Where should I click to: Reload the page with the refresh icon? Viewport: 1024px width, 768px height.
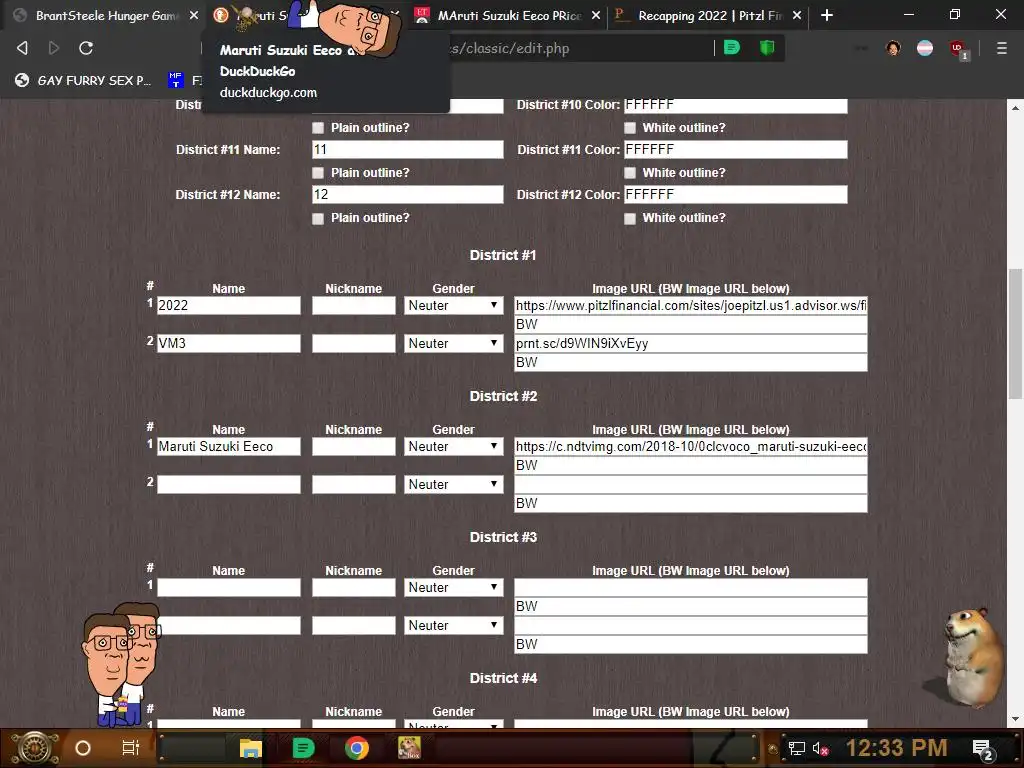pyautogui.click(x=86, y=48)
